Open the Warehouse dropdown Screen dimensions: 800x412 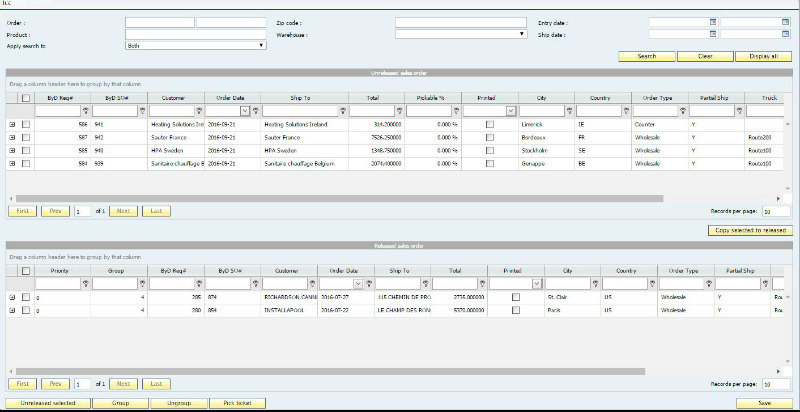pyautogui.click(x=461, y=34)
